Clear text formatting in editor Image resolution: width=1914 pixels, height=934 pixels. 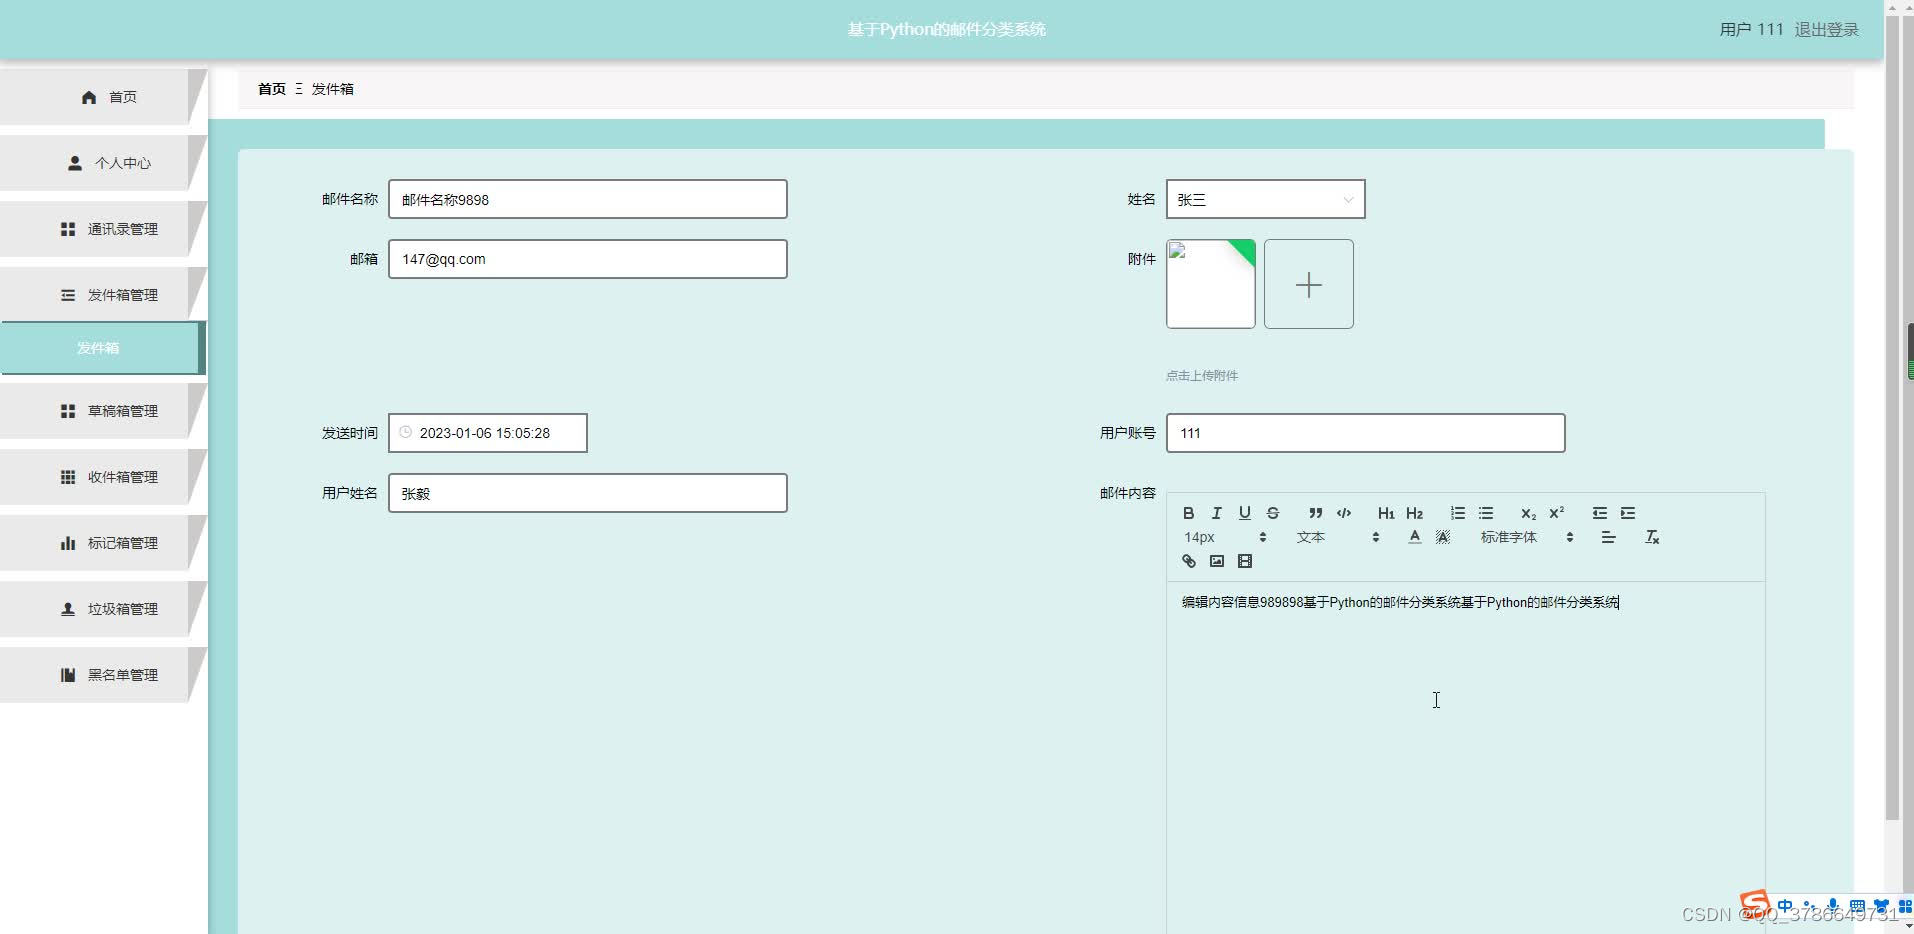click(1652, 537)
